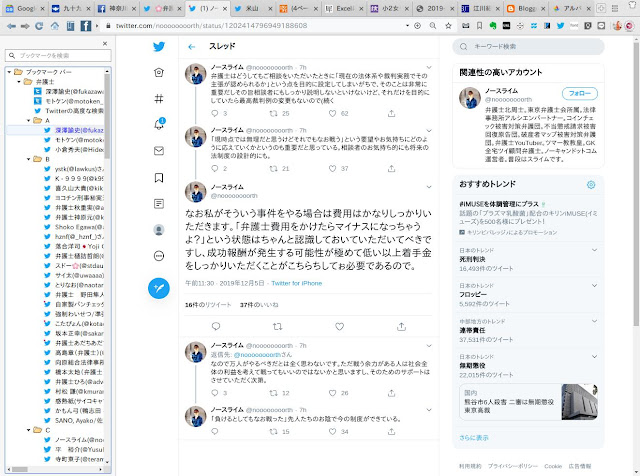Open @nooooooorth mention in reply tweet
Viewport: 640px width, 476px height.
(x=257, y=354)
